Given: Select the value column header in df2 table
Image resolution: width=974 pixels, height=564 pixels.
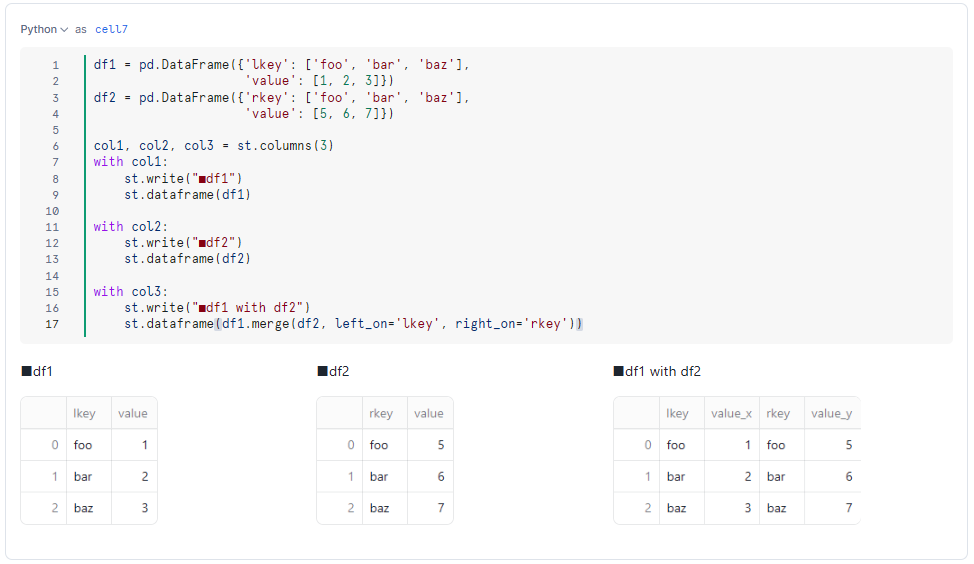Looking at the screenshot, I should pyautogui.click(x=430, y=413).
